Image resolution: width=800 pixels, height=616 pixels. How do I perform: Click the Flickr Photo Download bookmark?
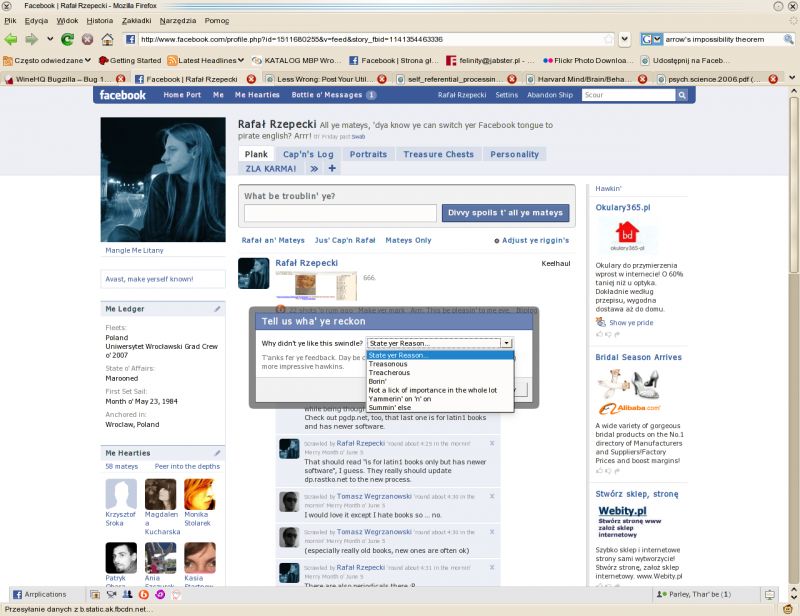tap(590, 60)
